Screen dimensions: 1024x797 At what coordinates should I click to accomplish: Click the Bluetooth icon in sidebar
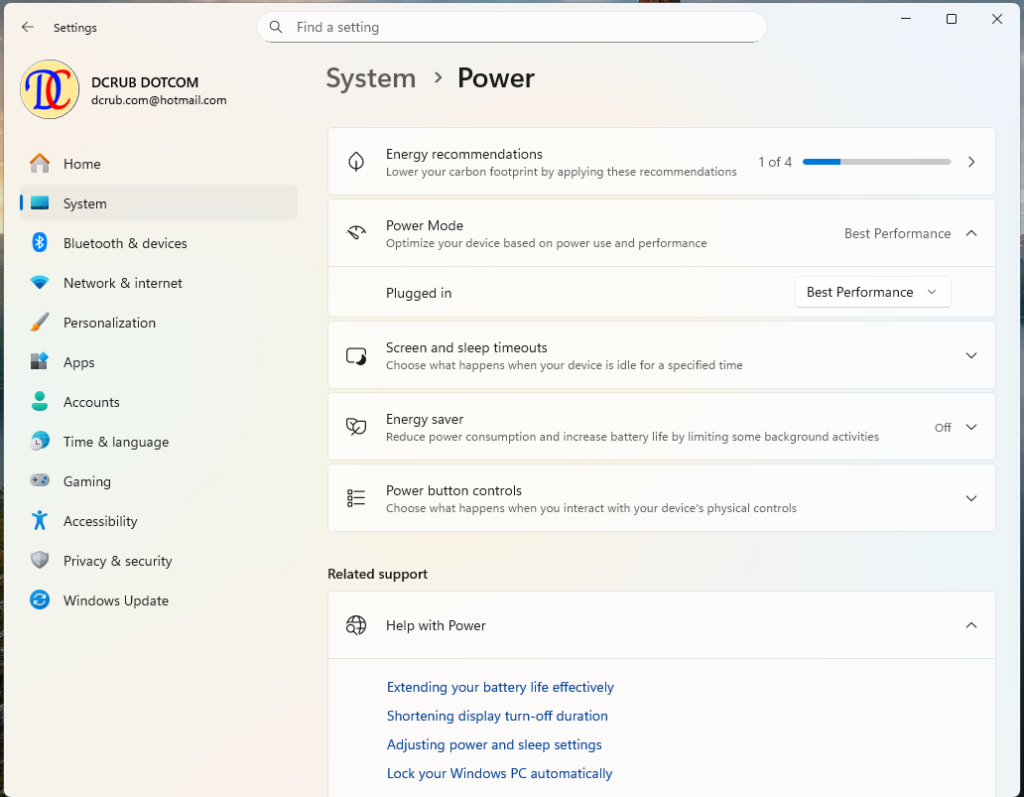coord(40,242)
